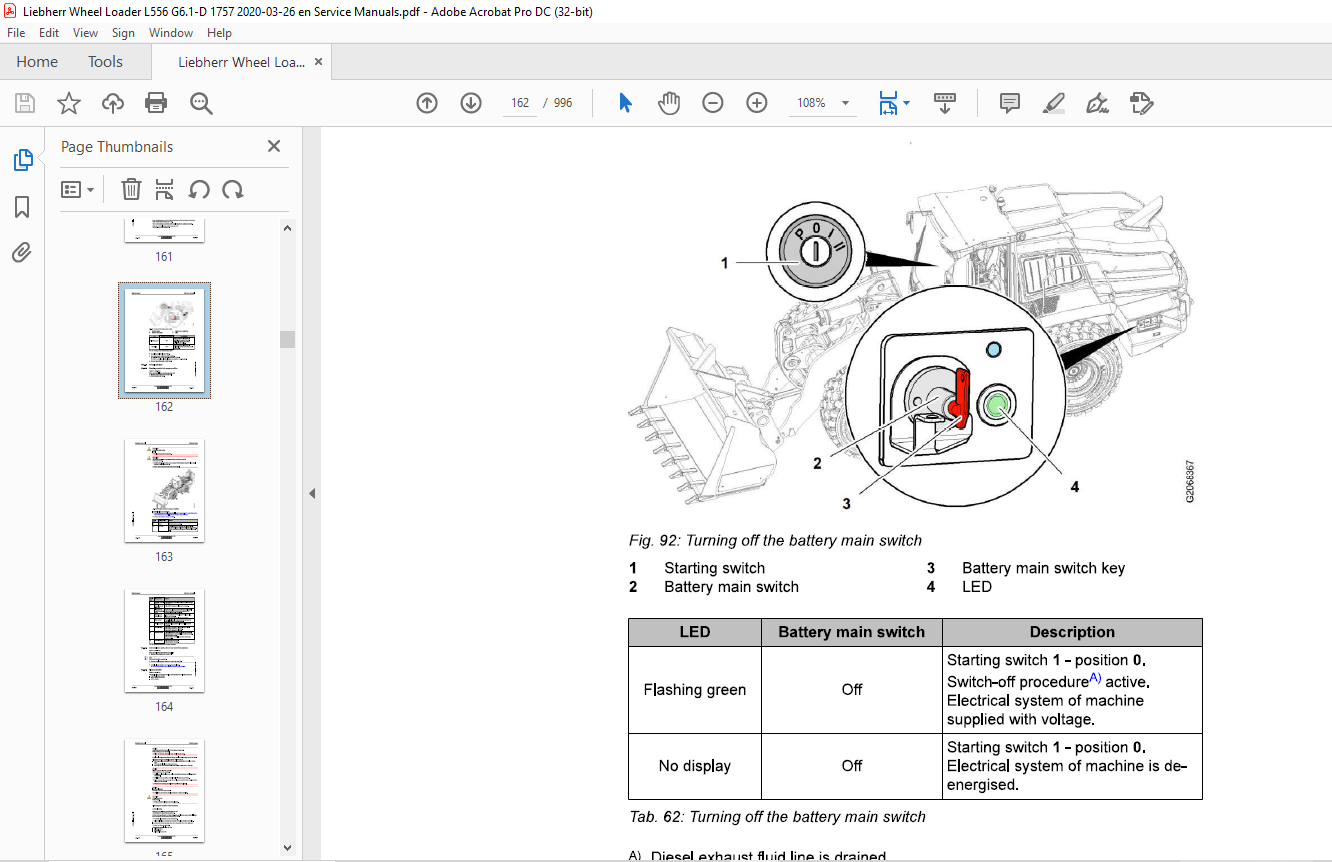Click the 'Flashing green' table cell
1332x862 pixels.
pos(695,690)
